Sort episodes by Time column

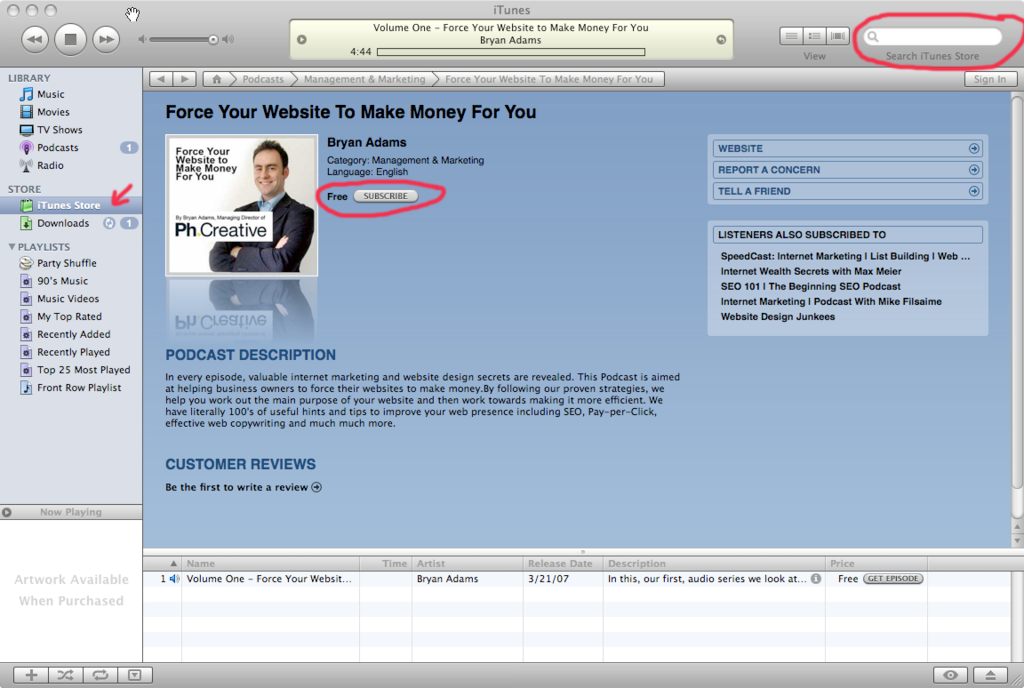[x=385, y=563]
